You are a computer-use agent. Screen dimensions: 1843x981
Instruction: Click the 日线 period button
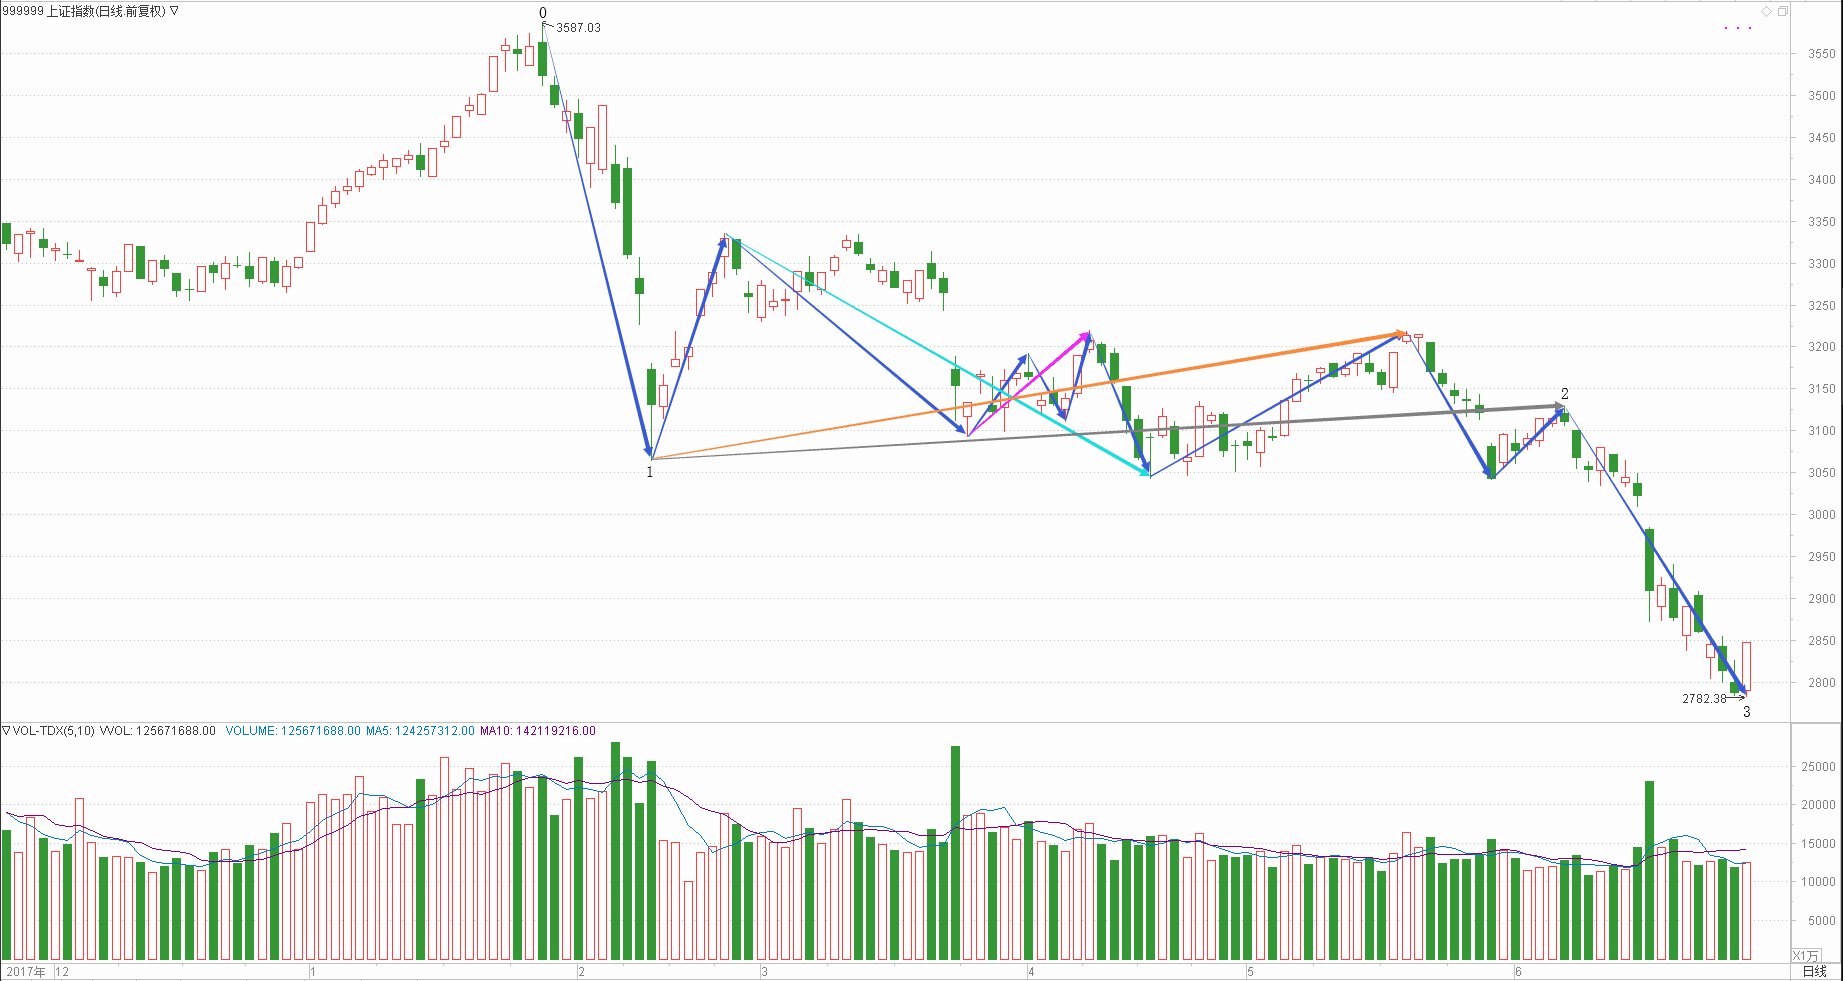[x=1814, y=971]
